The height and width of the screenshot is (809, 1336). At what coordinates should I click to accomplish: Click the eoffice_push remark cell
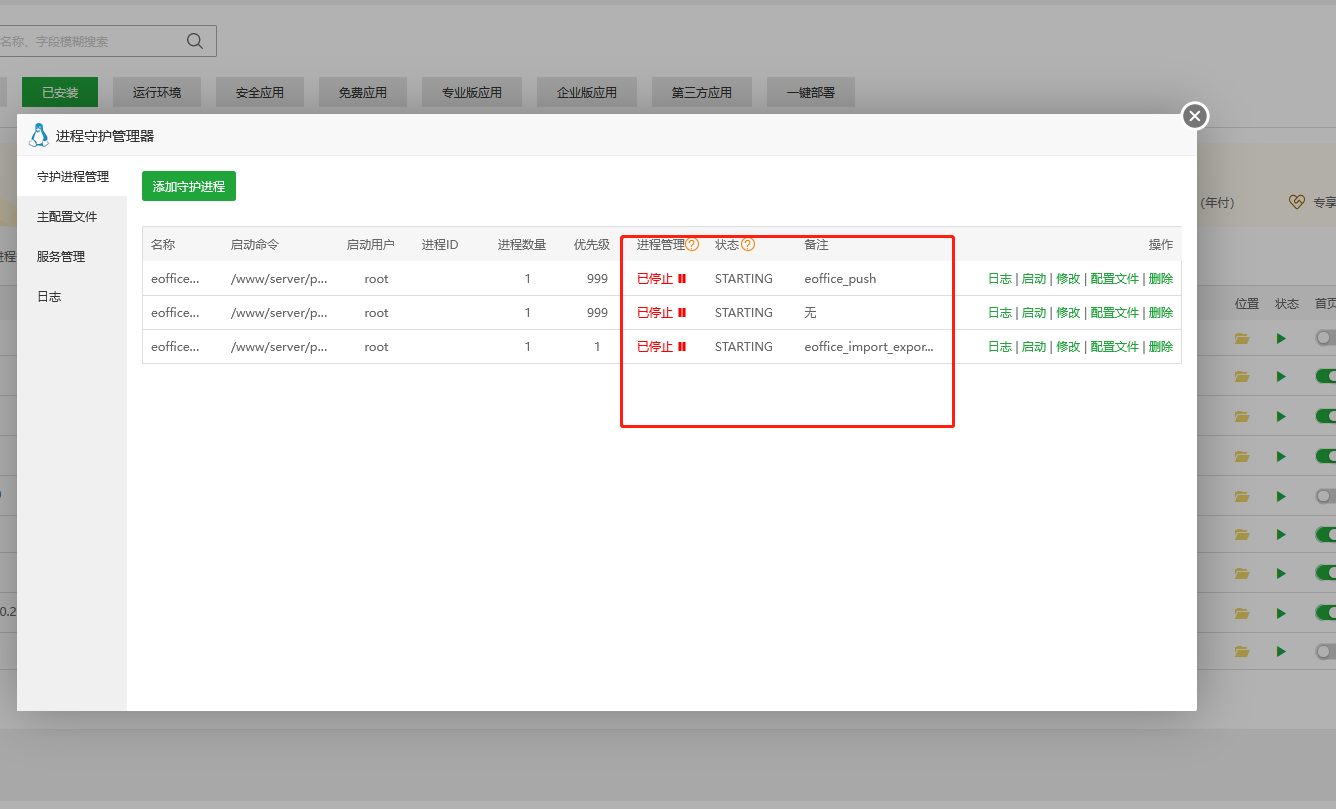[x=840, y=279]
